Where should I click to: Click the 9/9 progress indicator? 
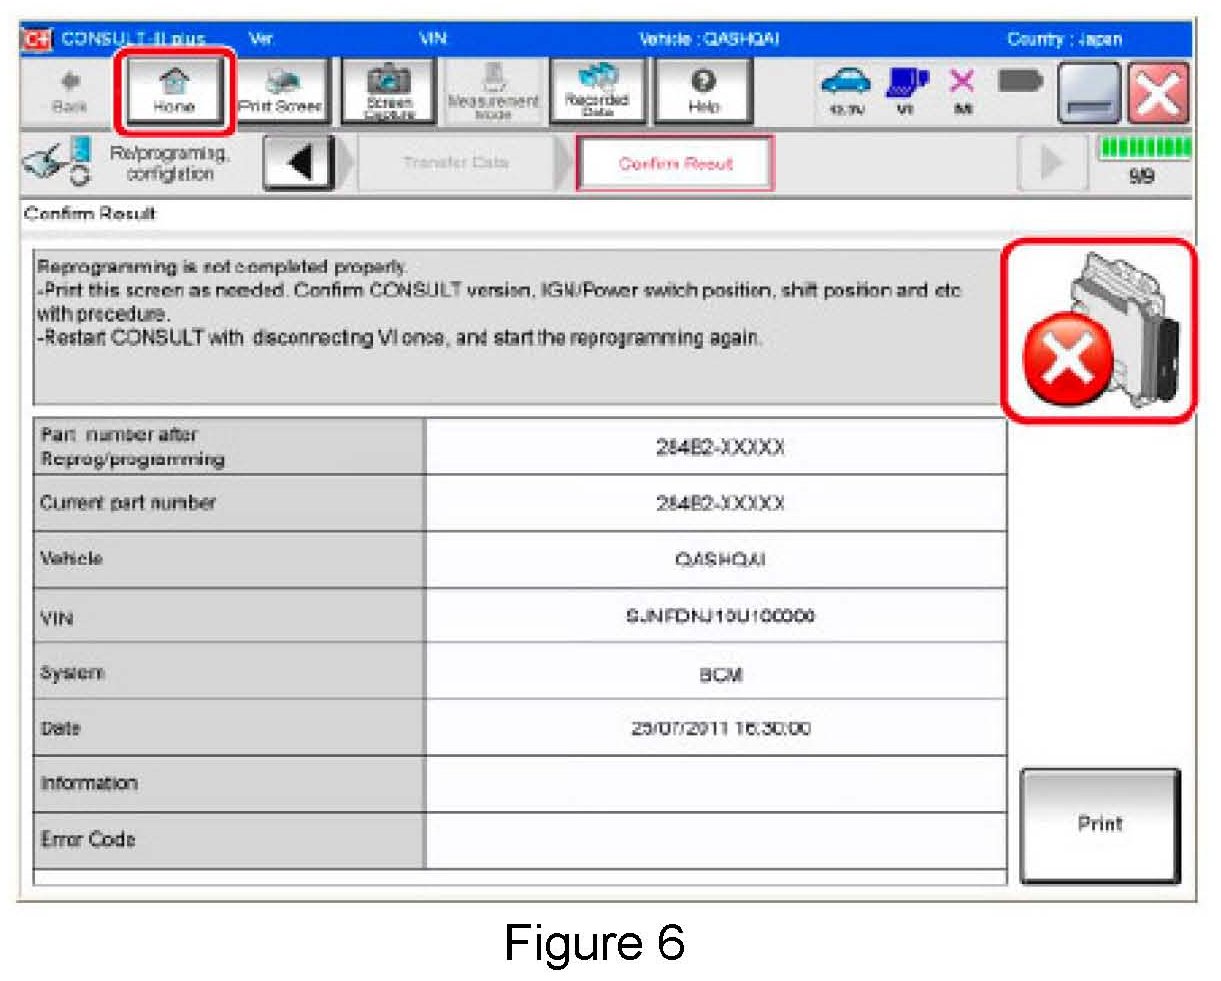(x=1144, y=160)
